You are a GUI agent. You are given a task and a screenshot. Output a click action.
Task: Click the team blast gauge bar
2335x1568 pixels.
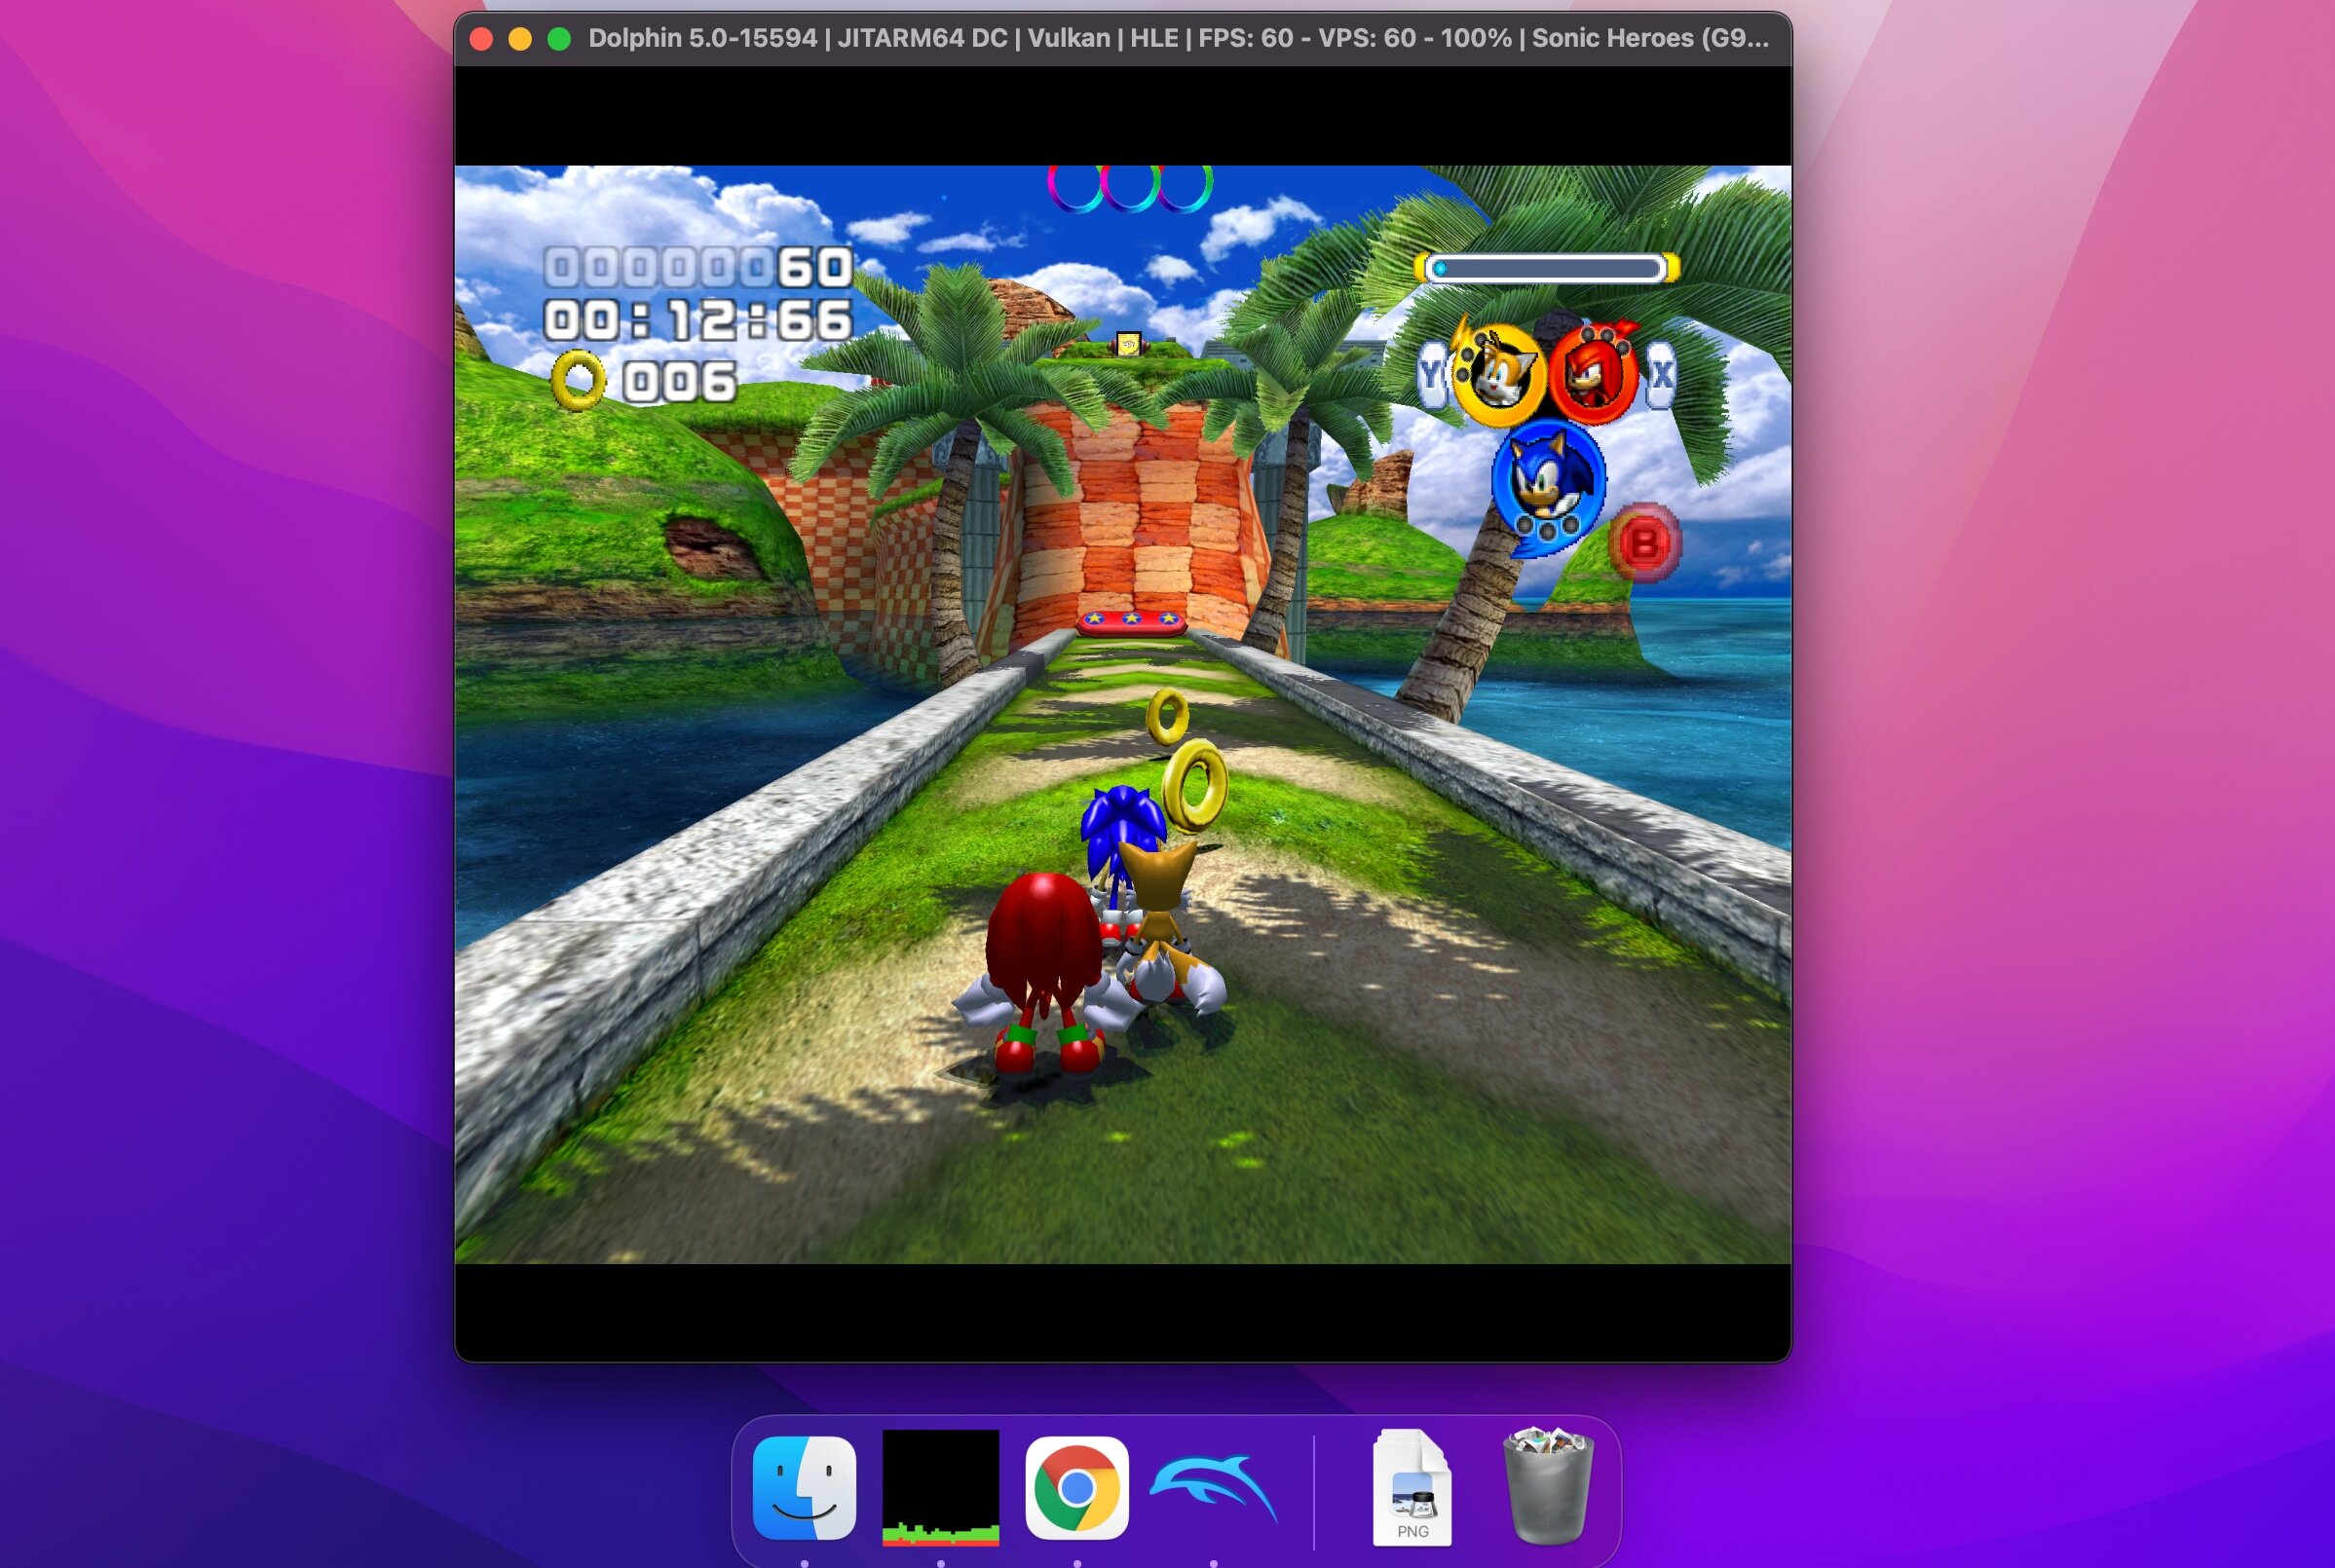(x=1547, y=268)
